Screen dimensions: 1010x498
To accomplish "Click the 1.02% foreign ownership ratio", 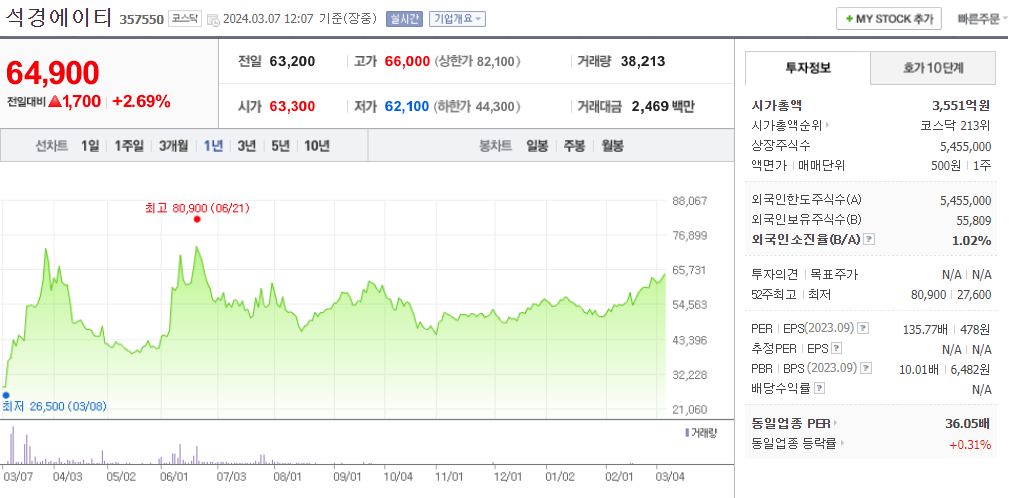I will 971,240.
